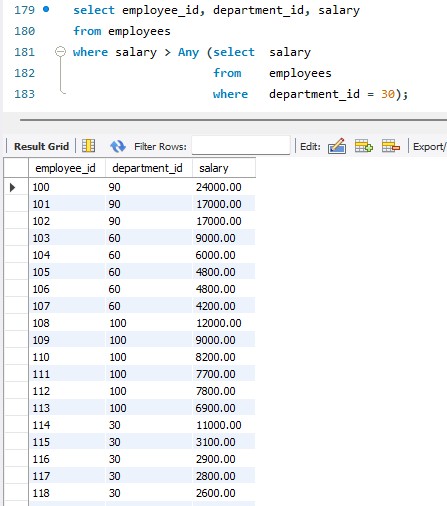Select salary cell 11000.00
Image resolution: width=447 pixels, height=506 pixels.
(224, 425)
